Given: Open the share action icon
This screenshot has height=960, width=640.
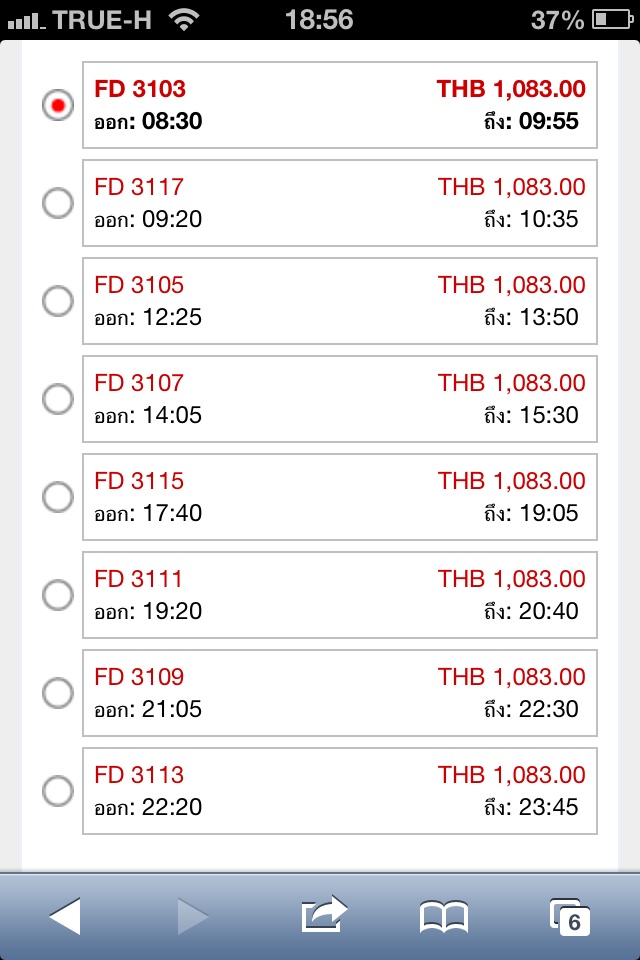Looking at the screenshot, I should (324, 914).
